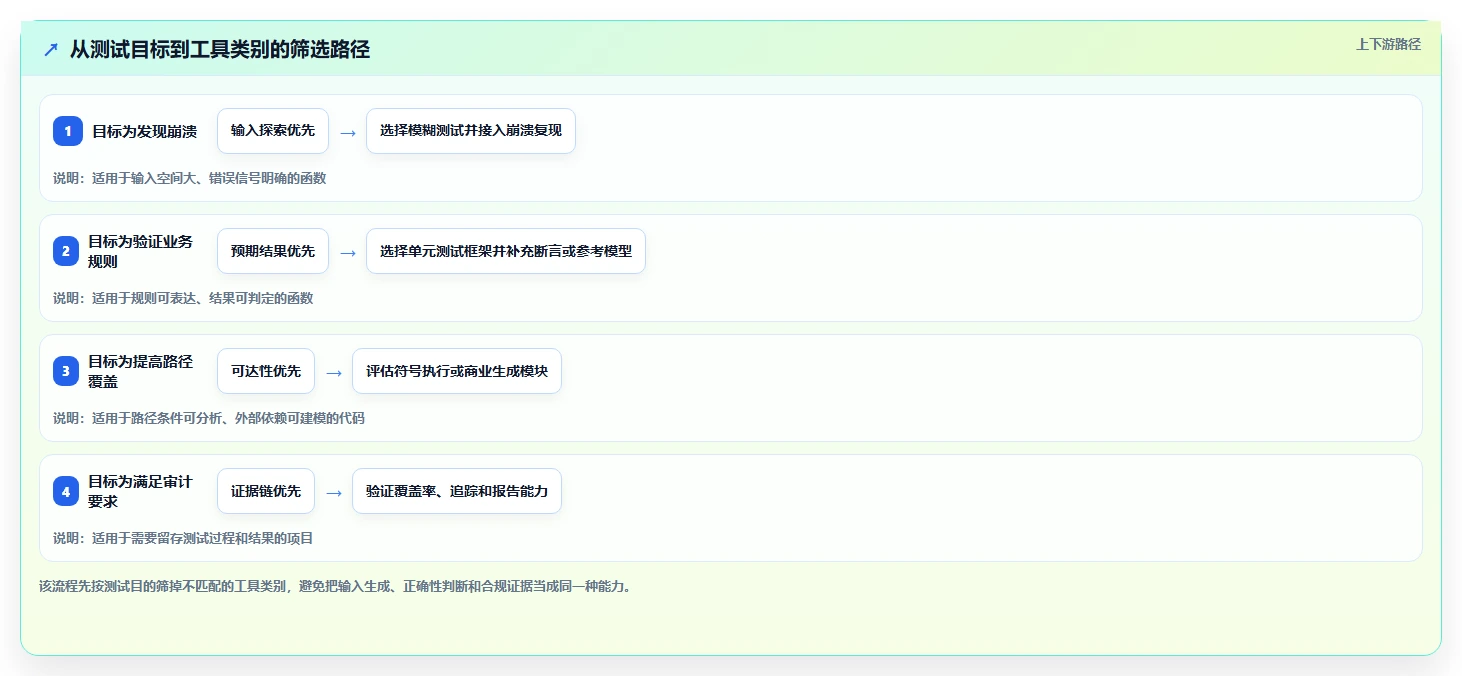
Task: Select the 输入探索优先 chip
Action: 273,131
